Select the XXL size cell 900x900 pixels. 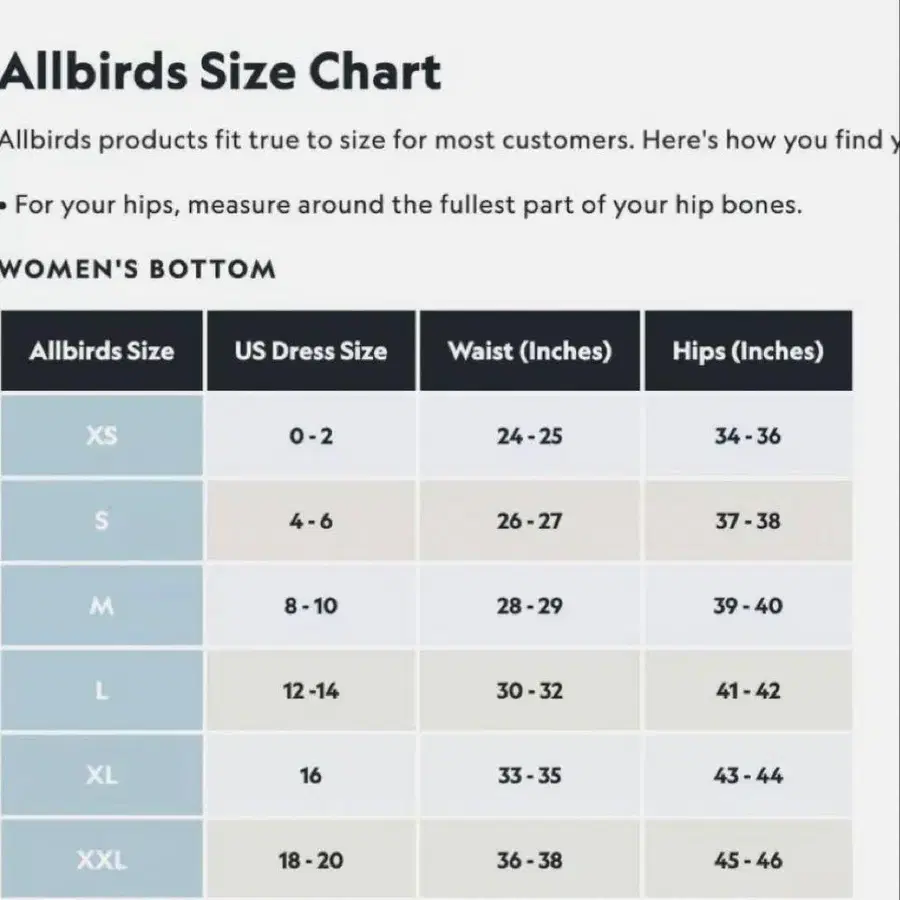pyautogui.click(x=102, y=860)
